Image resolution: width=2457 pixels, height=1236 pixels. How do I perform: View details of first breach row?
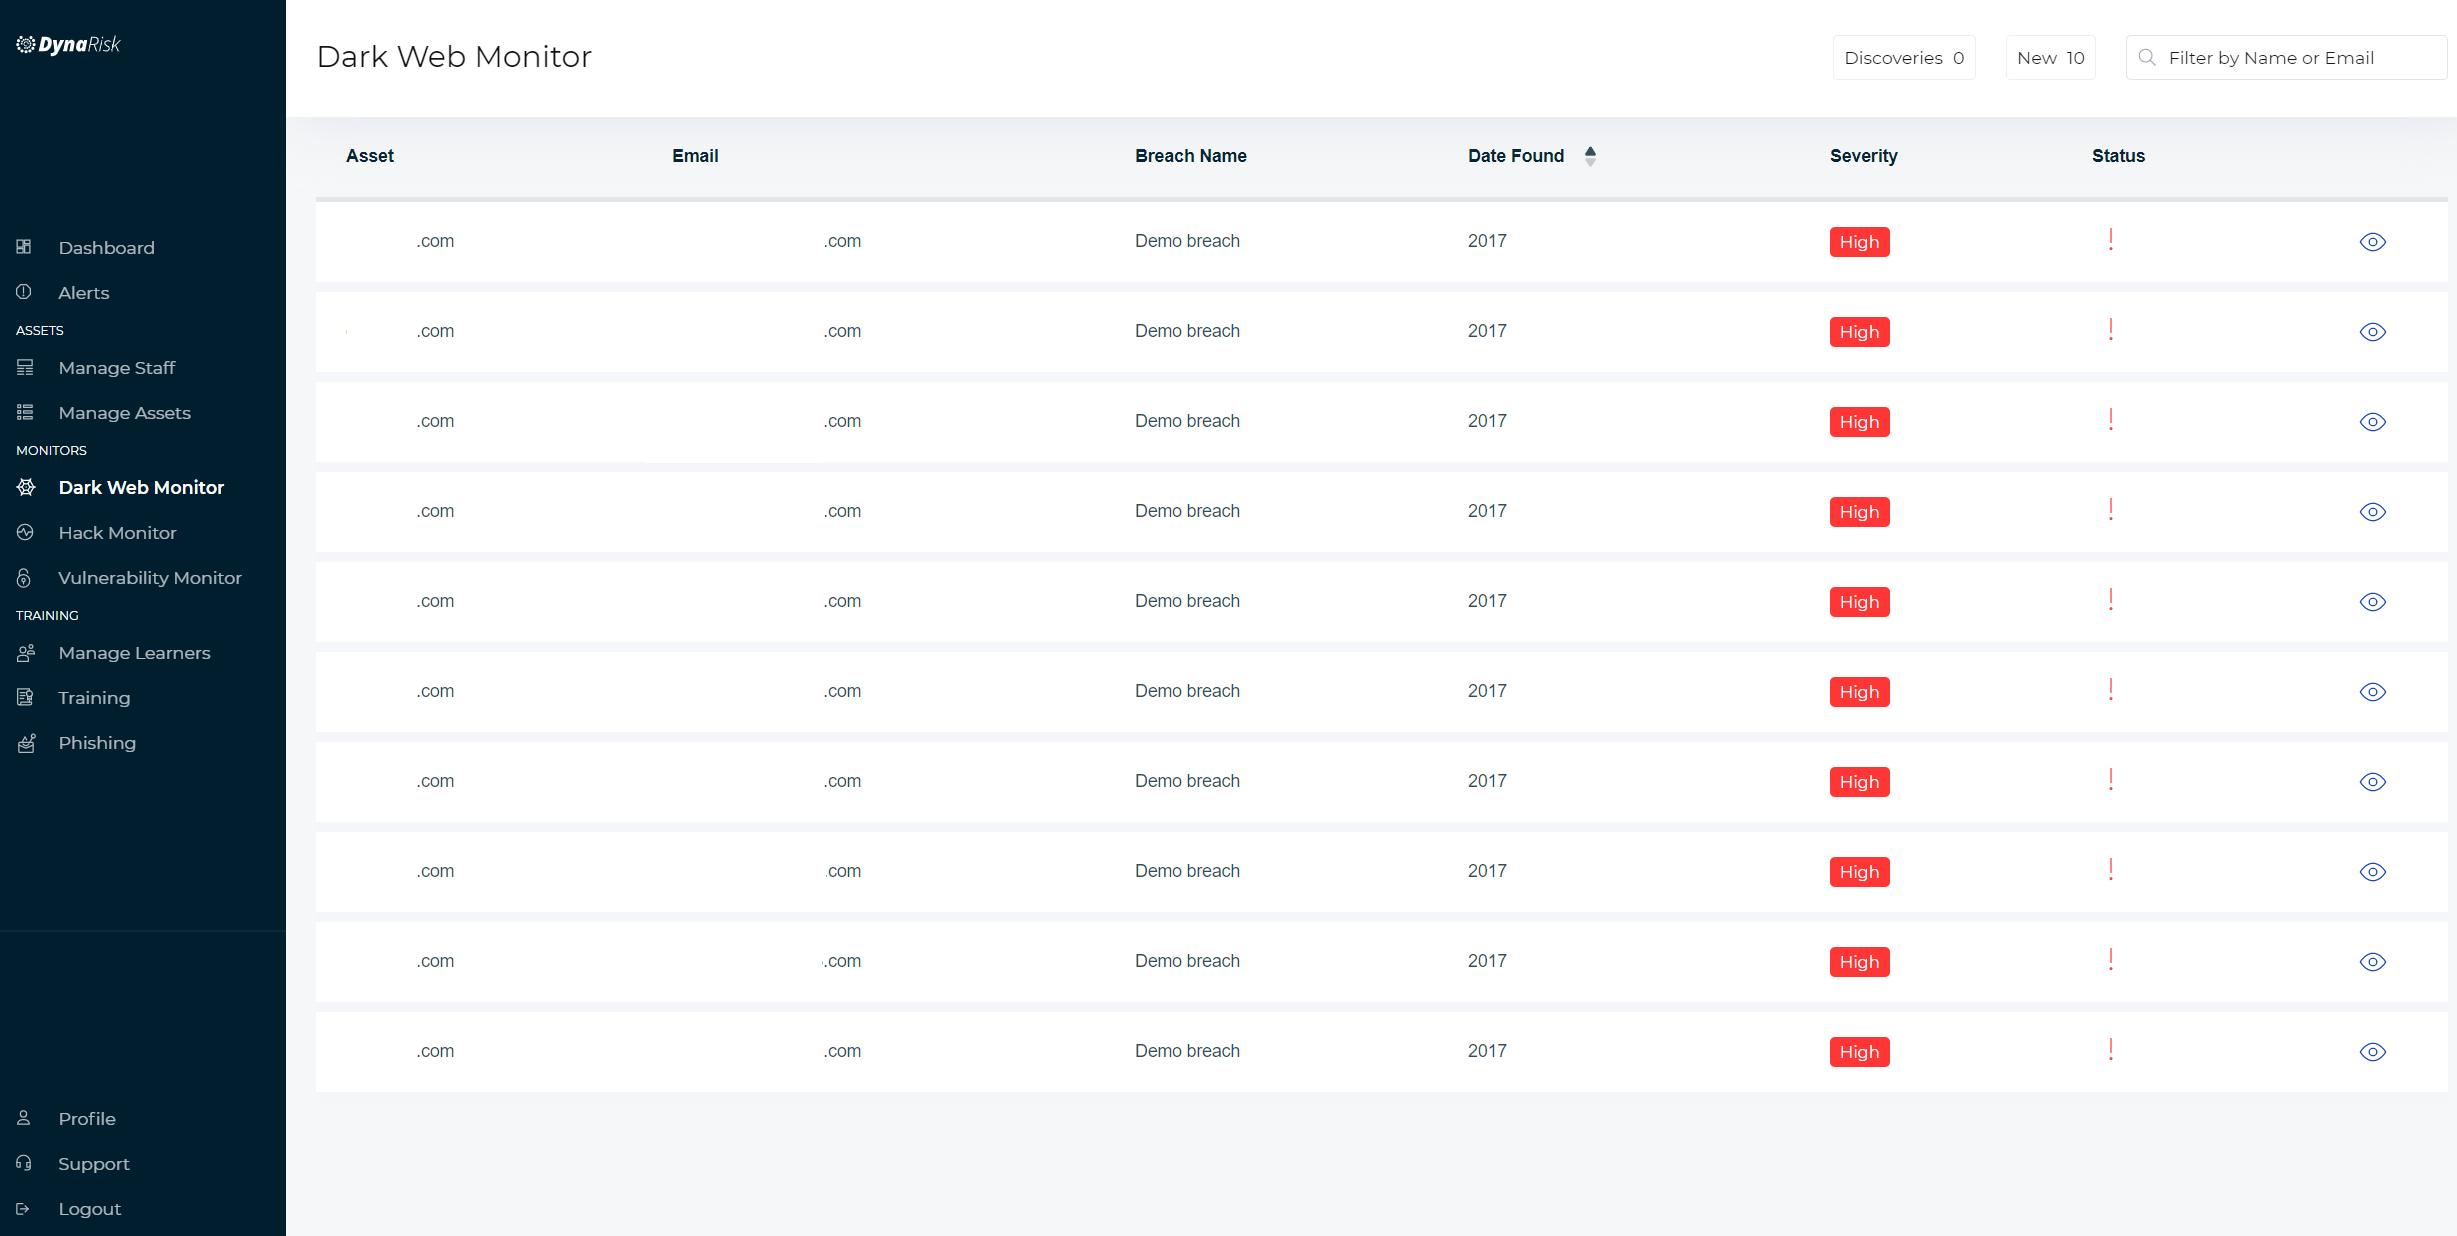coord(2372,242)
